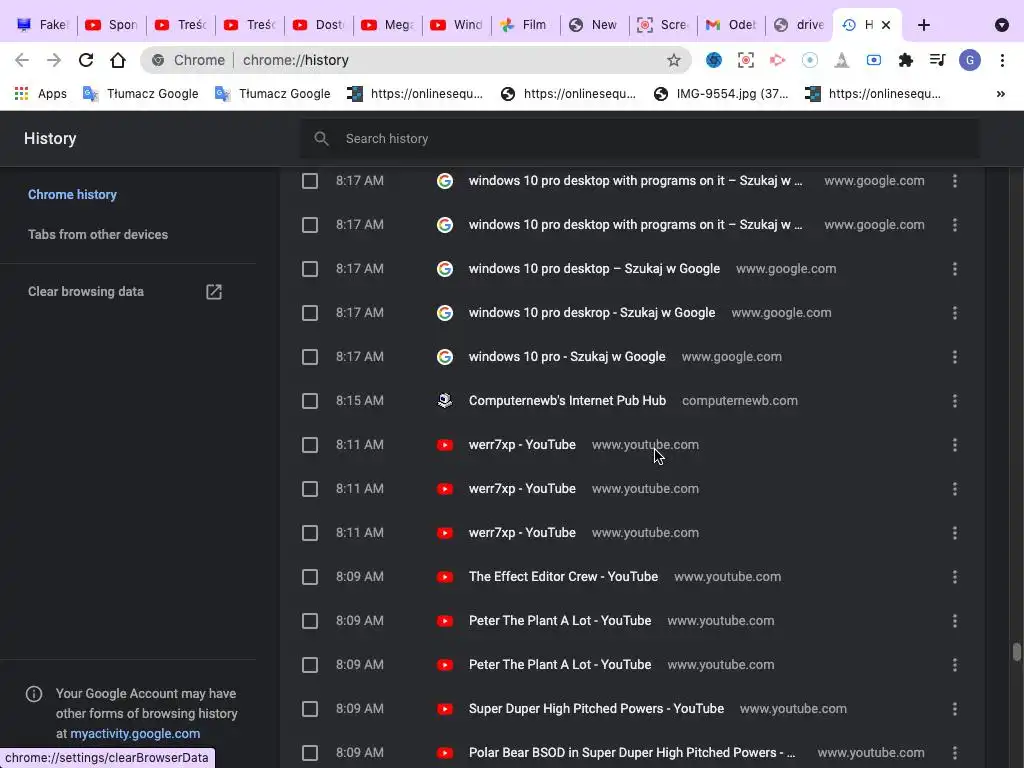The image size is (1024, 768).
Task: Open the first Tłumacz Google bookmark
Action: coord(140,93)
